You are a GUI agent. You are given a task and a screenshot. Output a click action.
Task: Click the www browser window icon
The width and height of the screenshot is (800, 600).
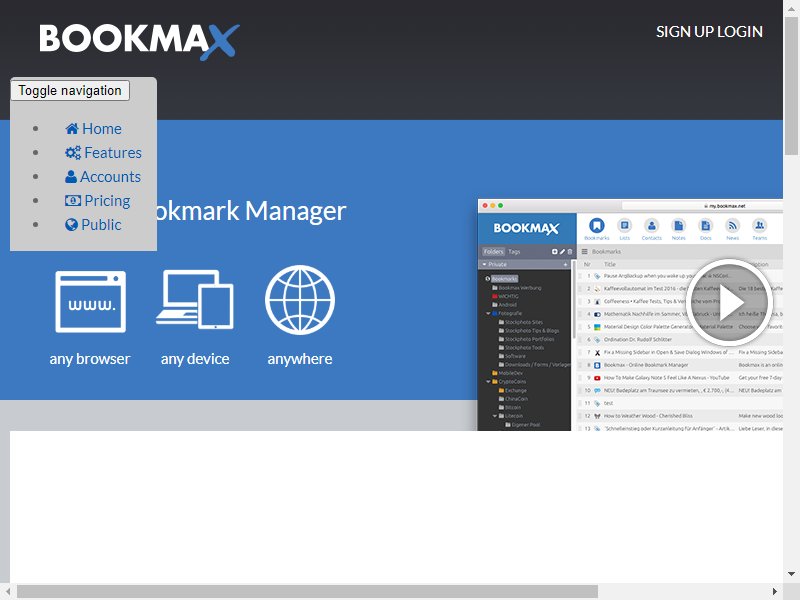[x=90, y=302]
